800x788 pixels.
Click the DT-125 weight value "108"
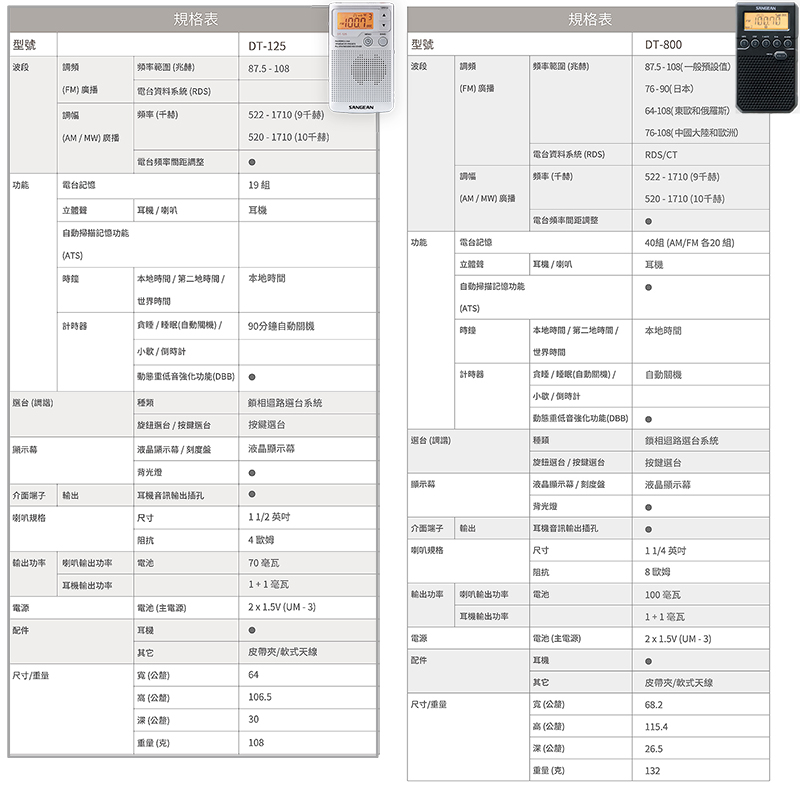pyautogui.click(x=256, y=743)
